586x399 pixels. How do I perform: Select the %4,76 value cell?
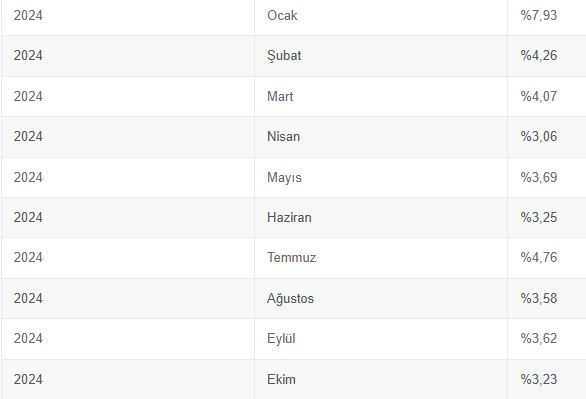click(547, 258)
